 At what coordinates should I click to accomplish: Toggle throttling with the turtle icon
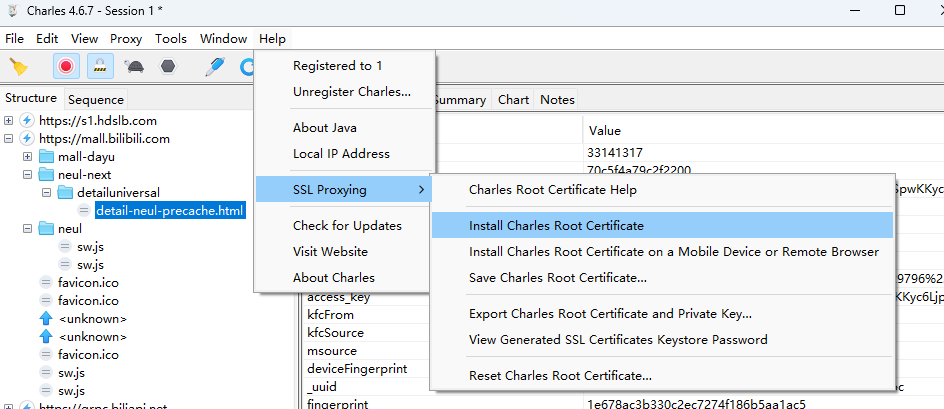tap(134, 66)
